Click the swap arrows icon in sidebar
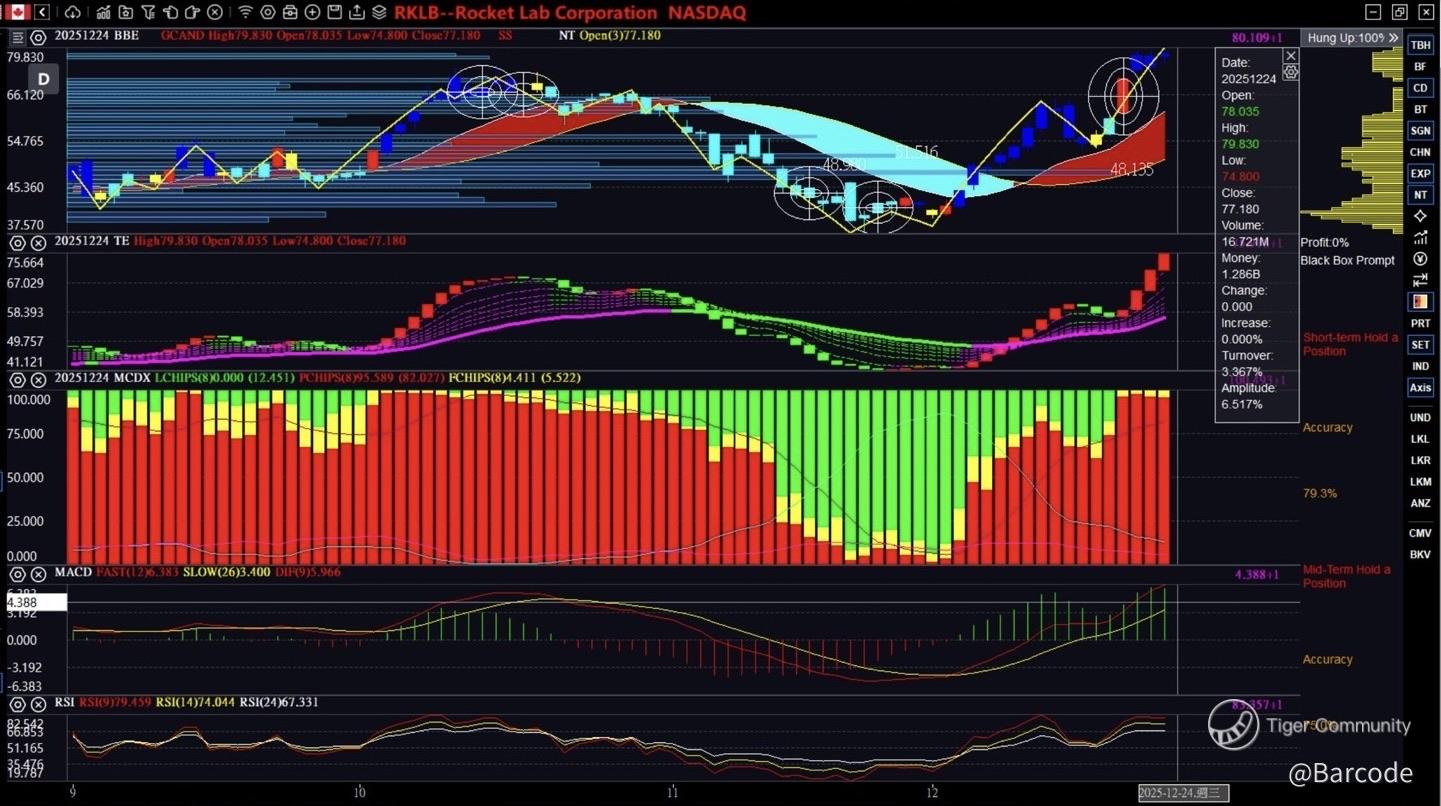1441x806 pixels. click(x=1419, y=281)
